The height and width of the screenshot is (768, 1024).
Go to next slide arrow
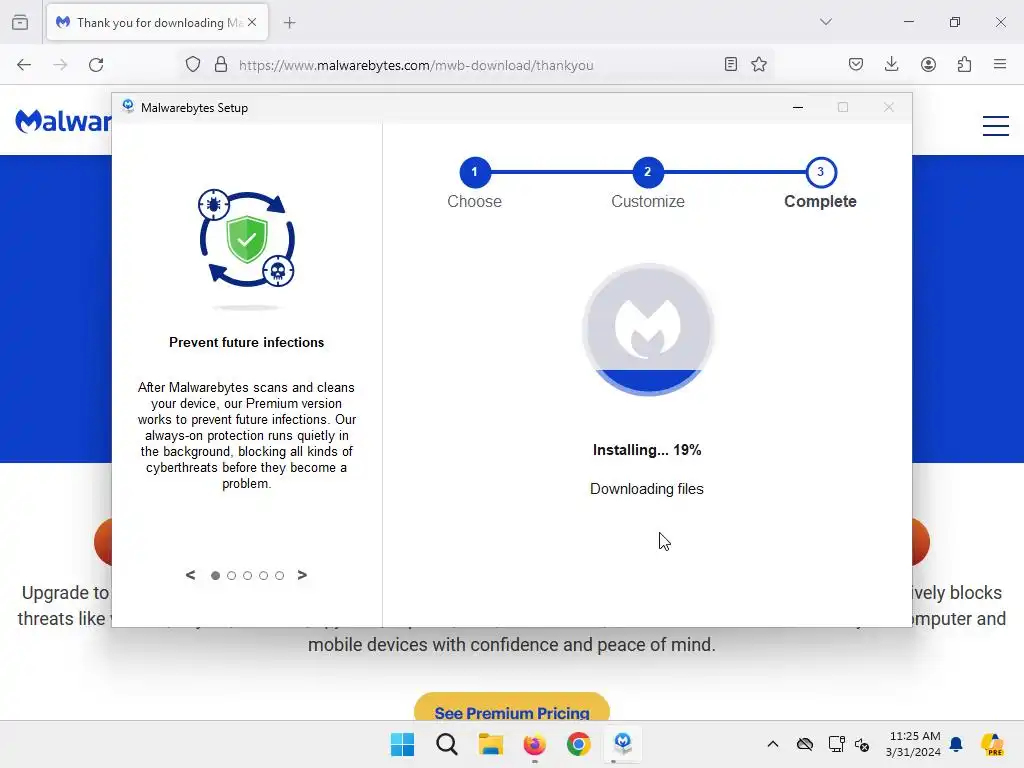pyautogui.click(x=302, y=575)
